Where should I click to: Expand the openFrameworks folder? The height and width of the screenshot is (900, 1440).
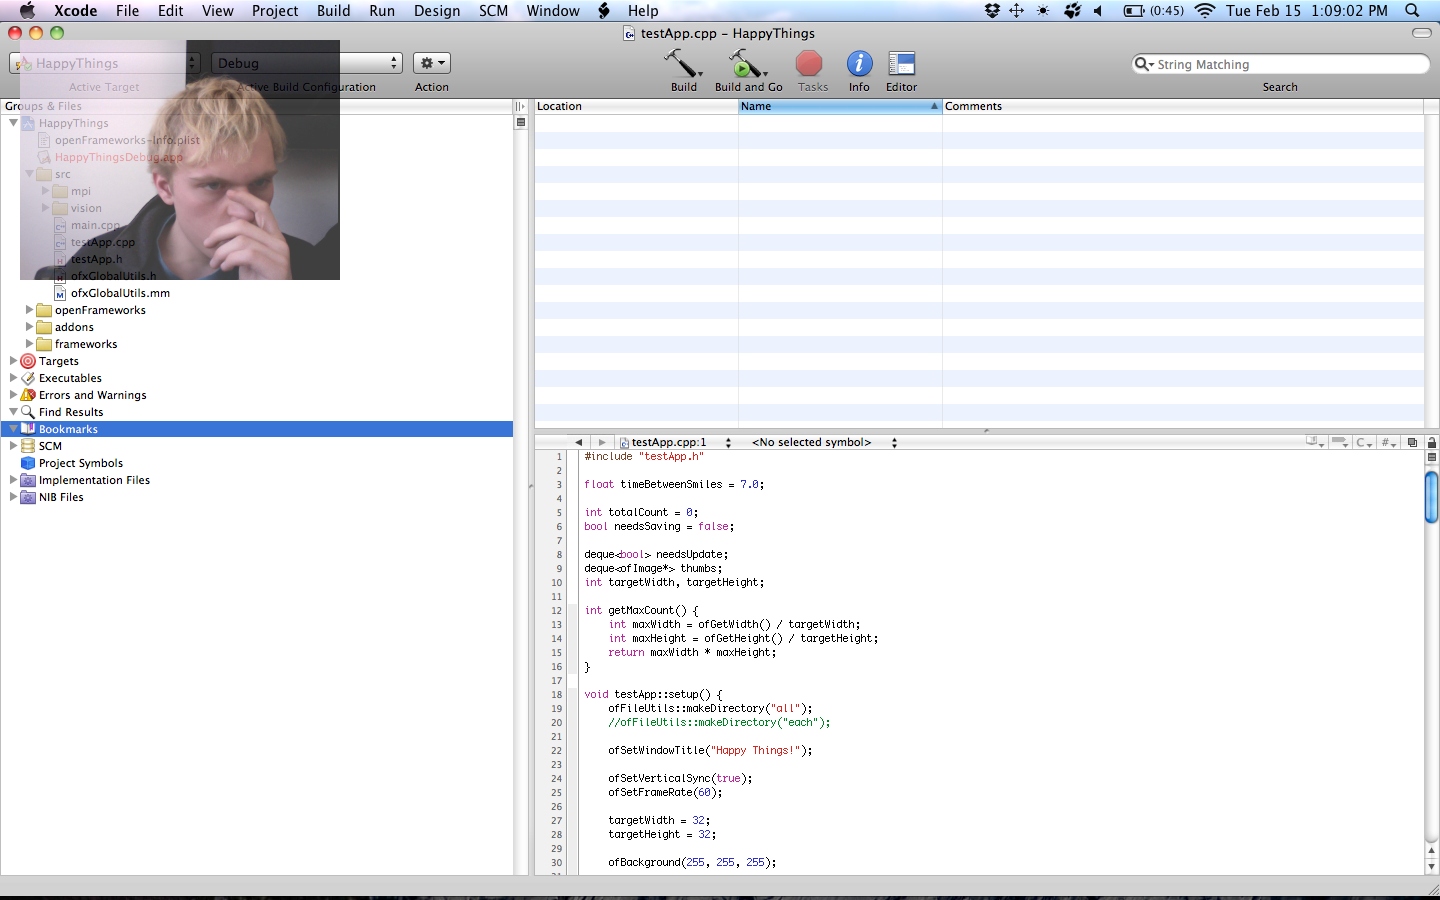click(29, 310)
